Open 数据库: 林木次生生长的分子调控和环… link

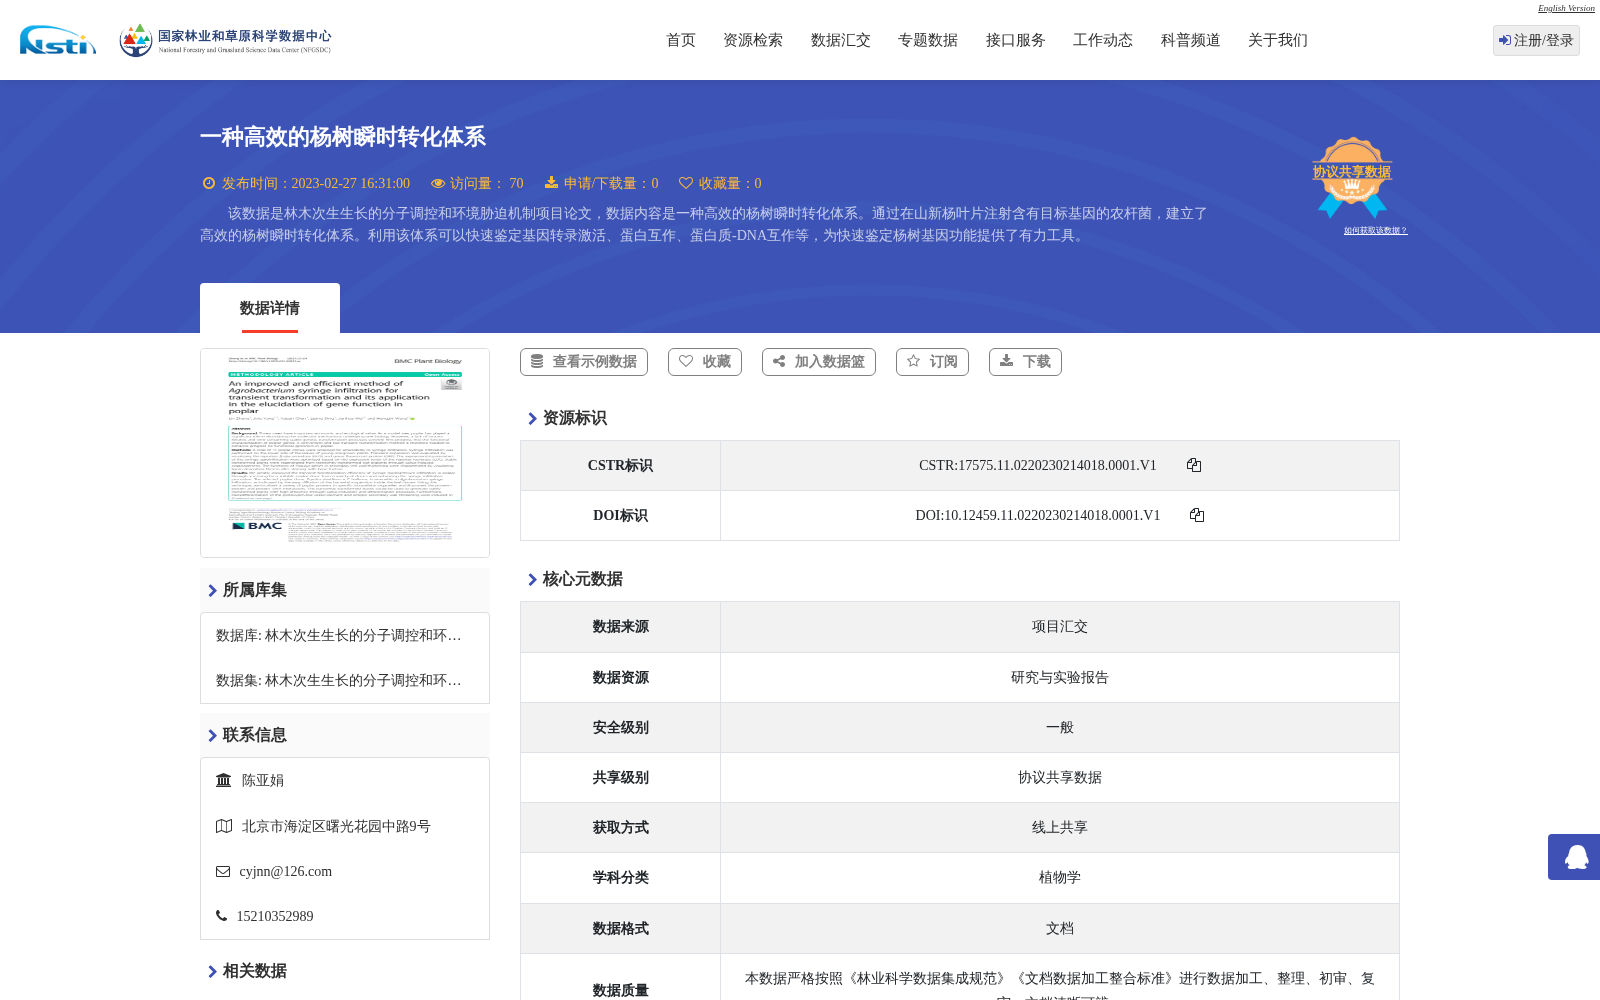pyautogui.click(x=339, y=636)
